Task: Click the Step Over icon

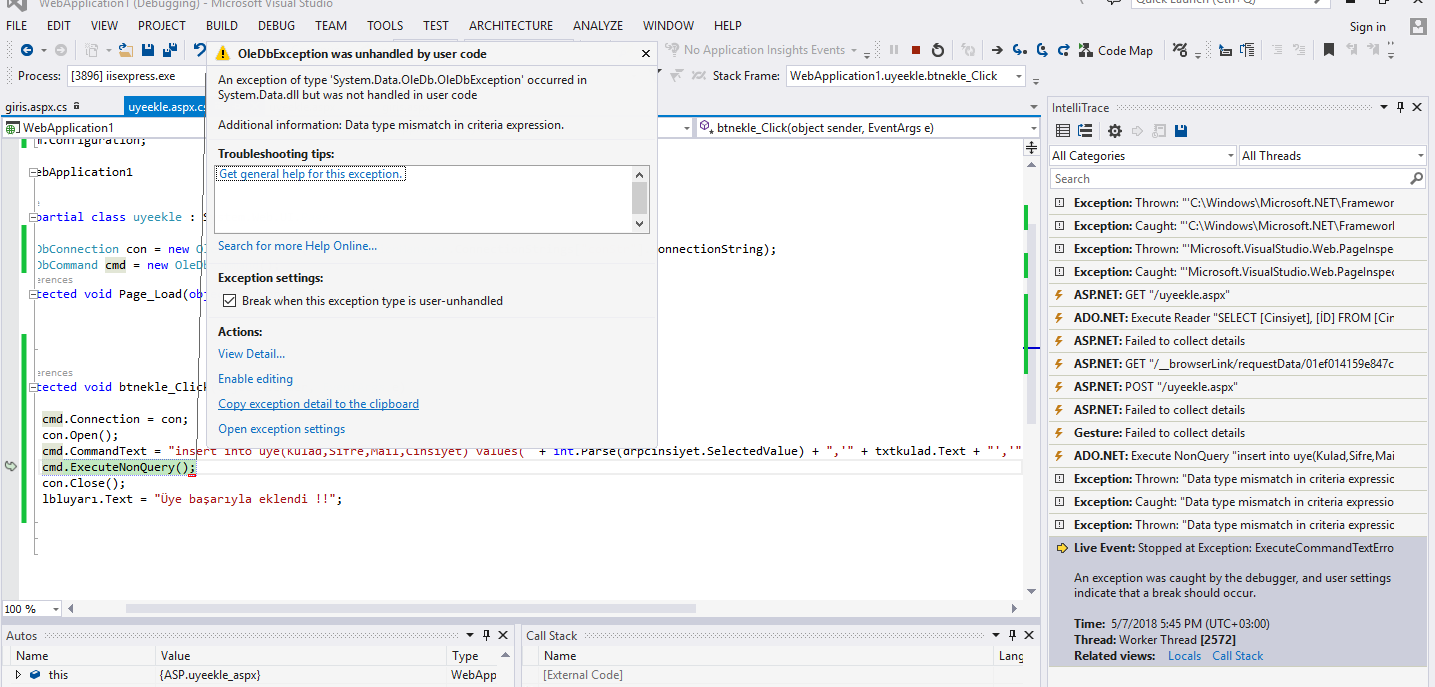Action: [x=1041, y=50]
